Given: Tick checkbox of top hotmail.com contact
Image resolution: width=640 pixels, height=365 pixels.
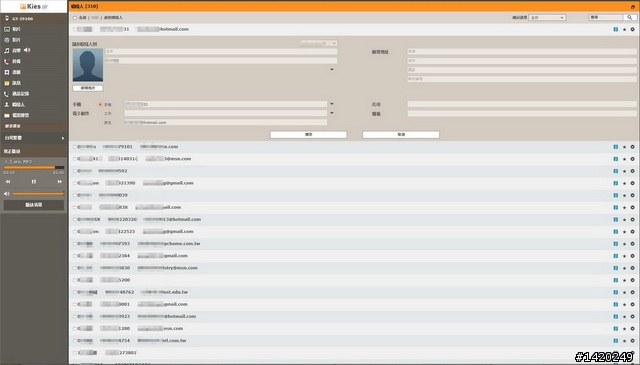Looking at the screenshot, I should [75, 29].
